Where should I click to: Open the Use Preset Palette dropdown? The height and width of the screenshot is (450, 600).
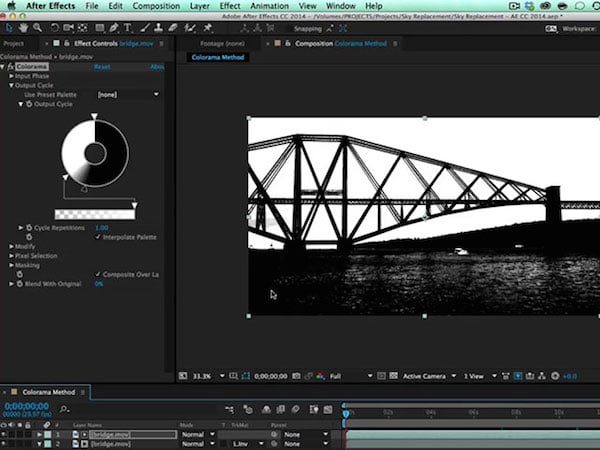pyautogui.click(x=128, y=95)
